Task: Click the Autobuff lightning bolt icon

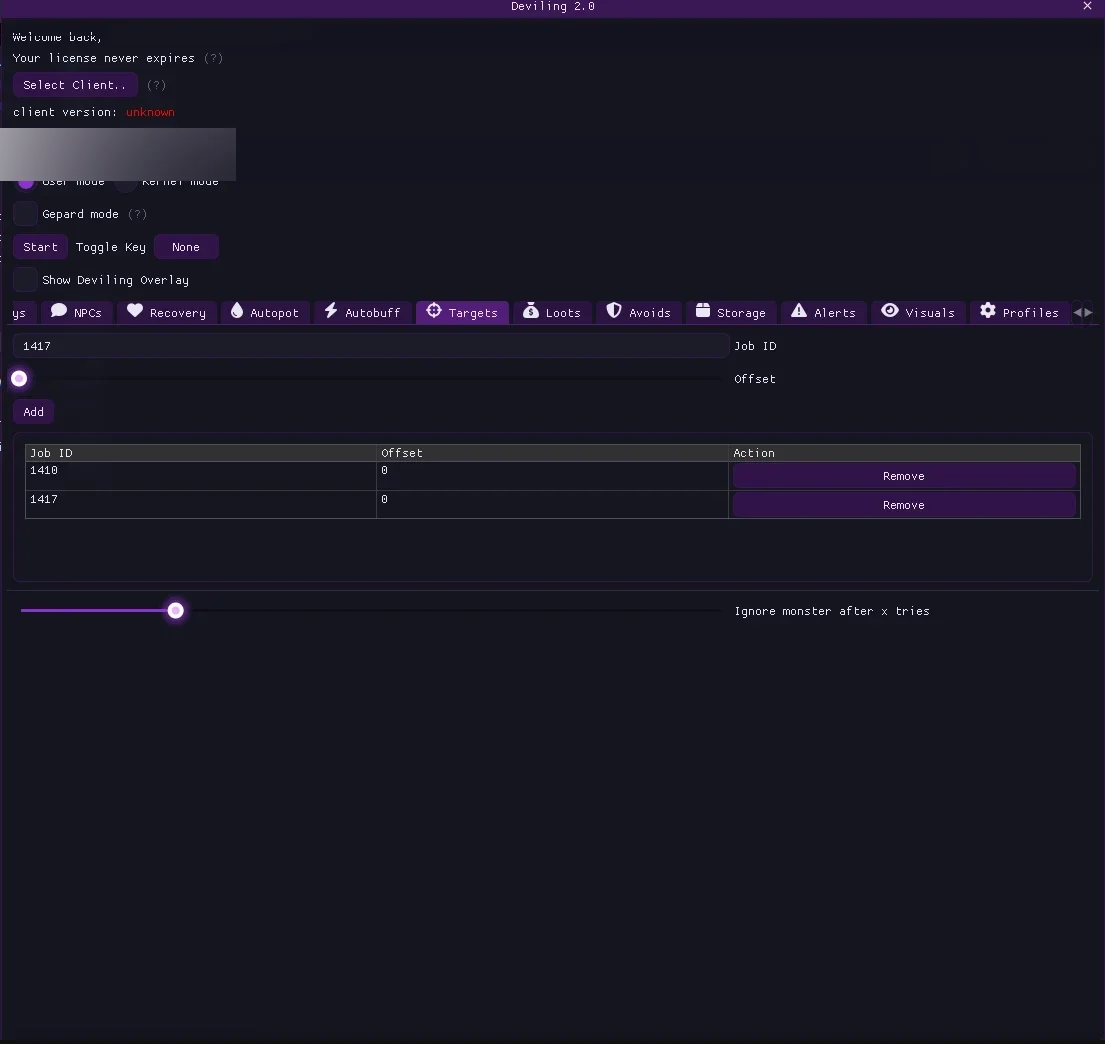Action: point(331,311)
